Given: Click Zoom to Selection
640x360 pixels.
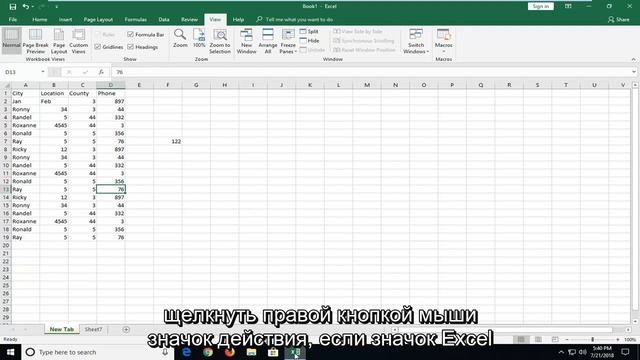Looking at the screenshot, I should point(220,41).
